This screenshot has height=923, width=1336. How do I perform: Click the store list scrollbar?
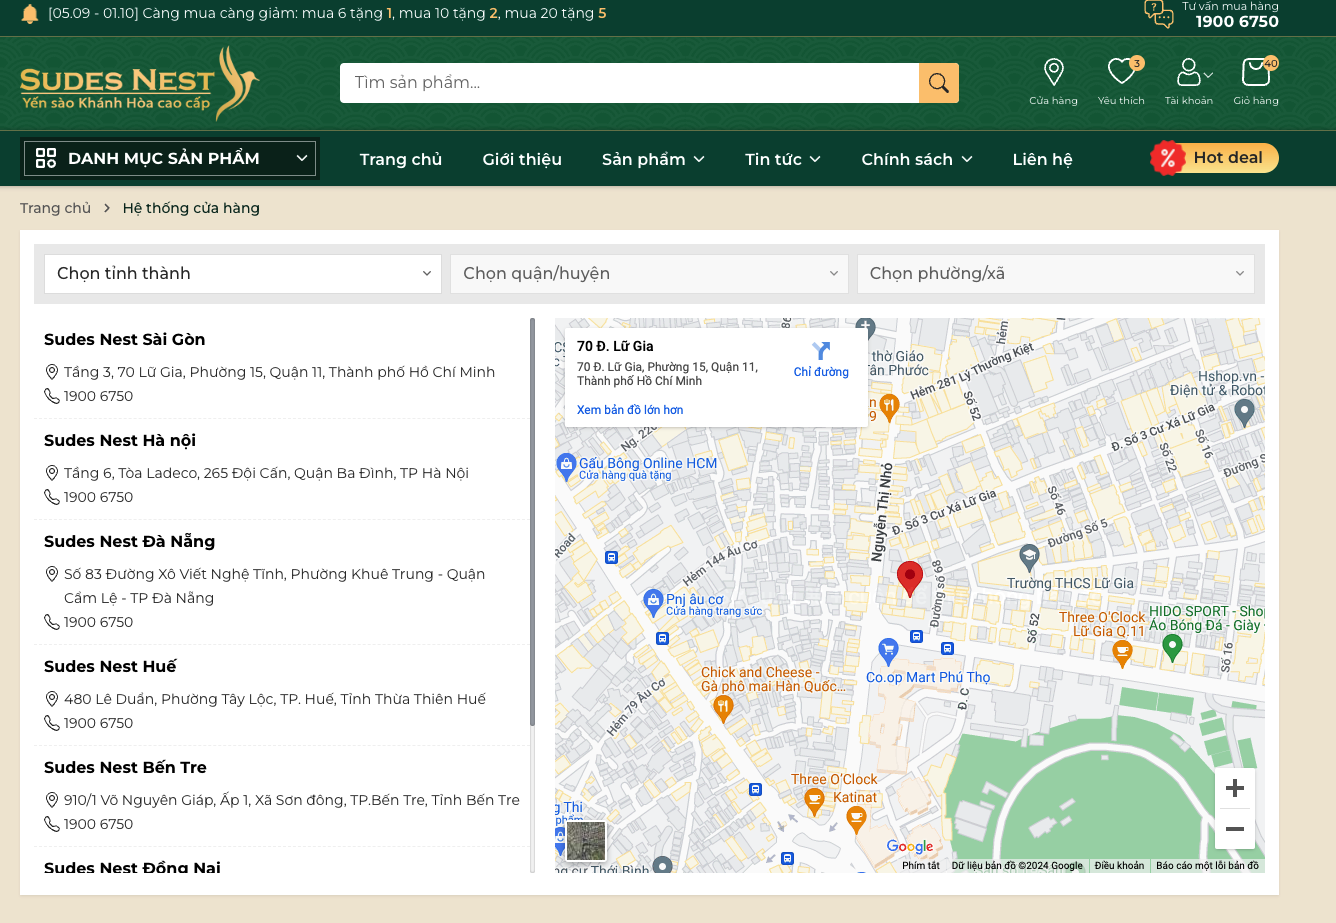[x=532, y=520]
